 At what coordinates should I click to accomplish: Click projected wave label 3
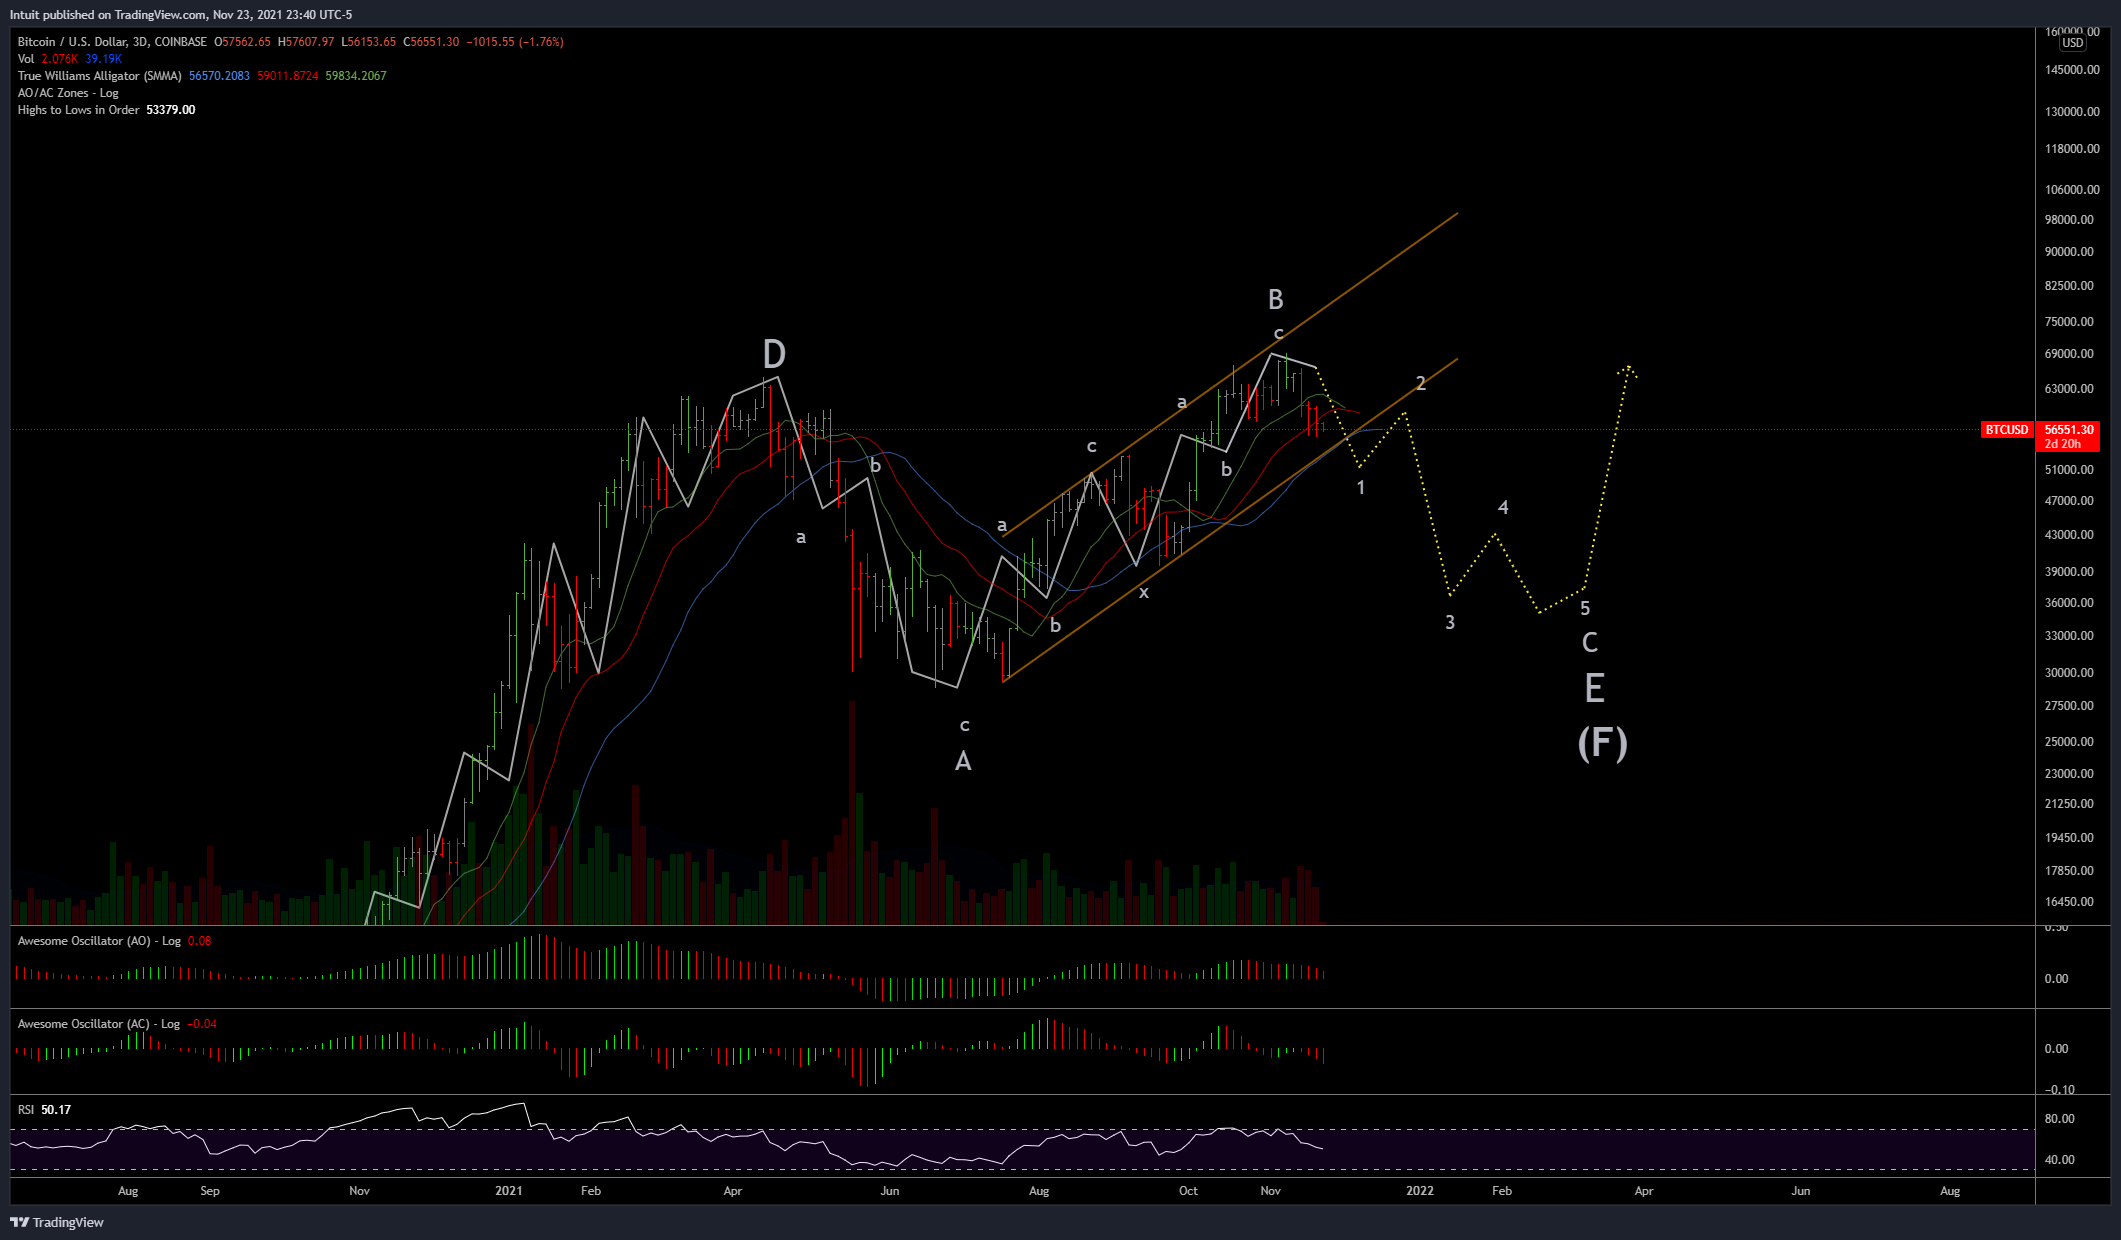click(1450, 623)
